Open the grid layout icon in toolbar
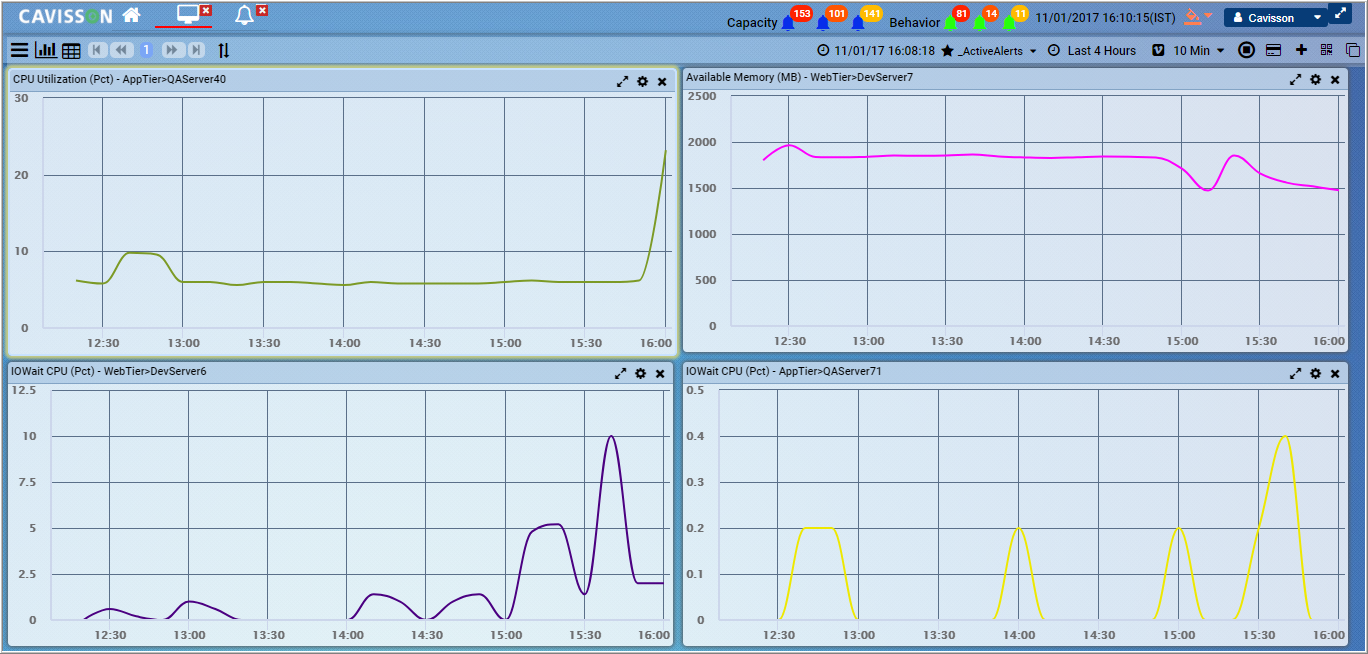1368x654 pixels. click(1327, 50)
